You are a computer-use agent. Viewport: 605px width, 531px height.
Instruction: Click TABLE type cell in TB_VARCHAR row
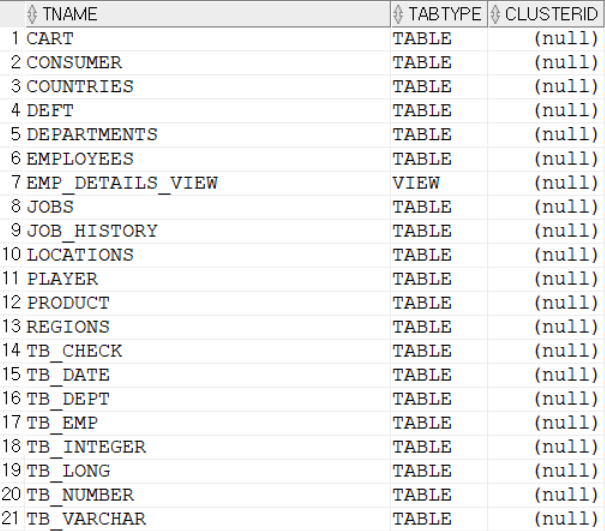pyautogui.click(x=439, y=519)
